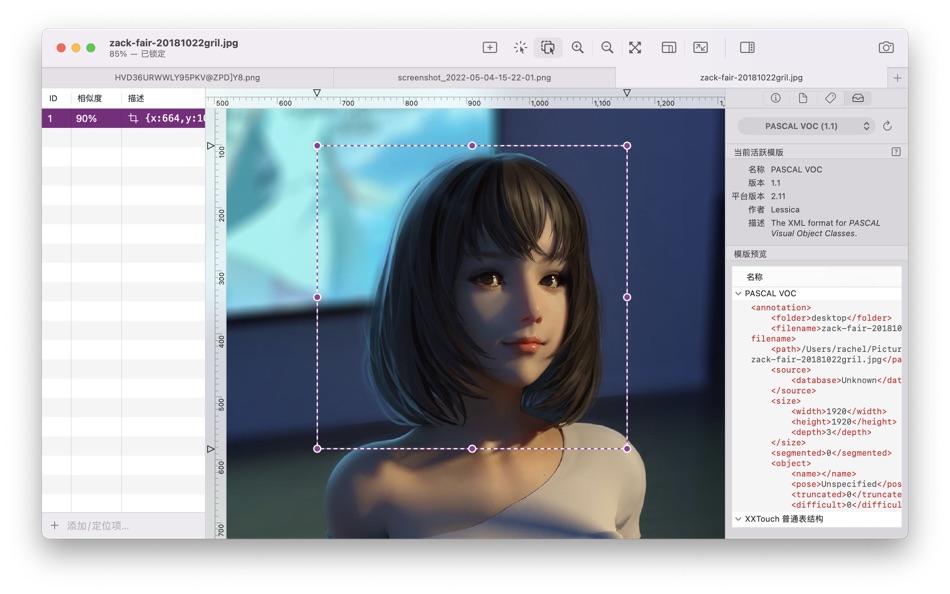The width and height of the screenshot is (950, 594).
Task: Toggle the right sidebar panel
Action: click(x=747, y=47)
